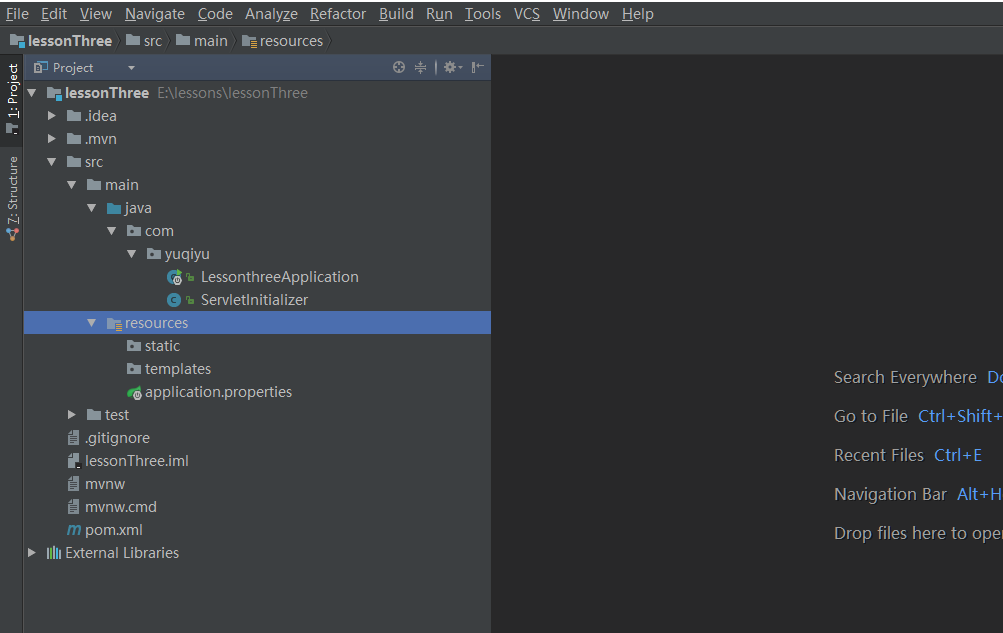The width and height of the screenshot is (1003, 633).
Task: Click the ServletInitializer class icon
Action: pyautogui.click(x=173, y=300)
